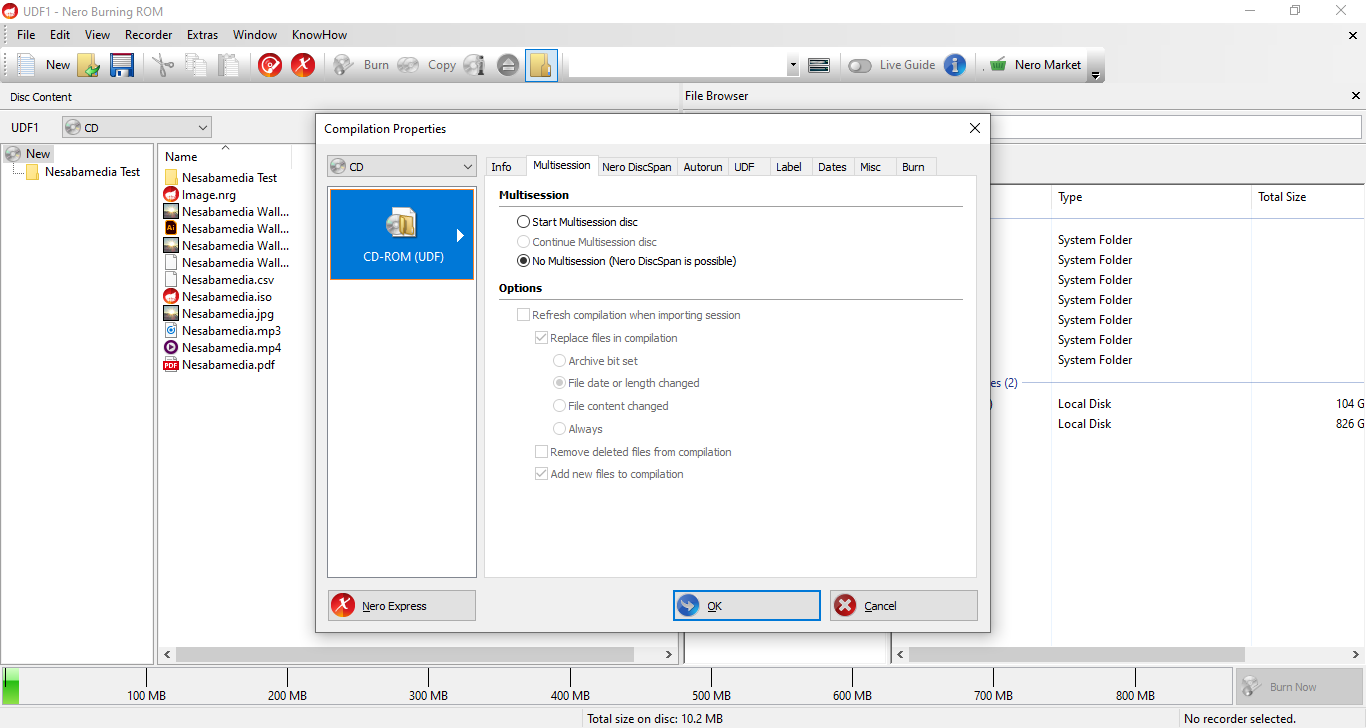The image size is (1366, 728).
Task: Select Start Multisession disc radio button
Action: tap(523, 222)
